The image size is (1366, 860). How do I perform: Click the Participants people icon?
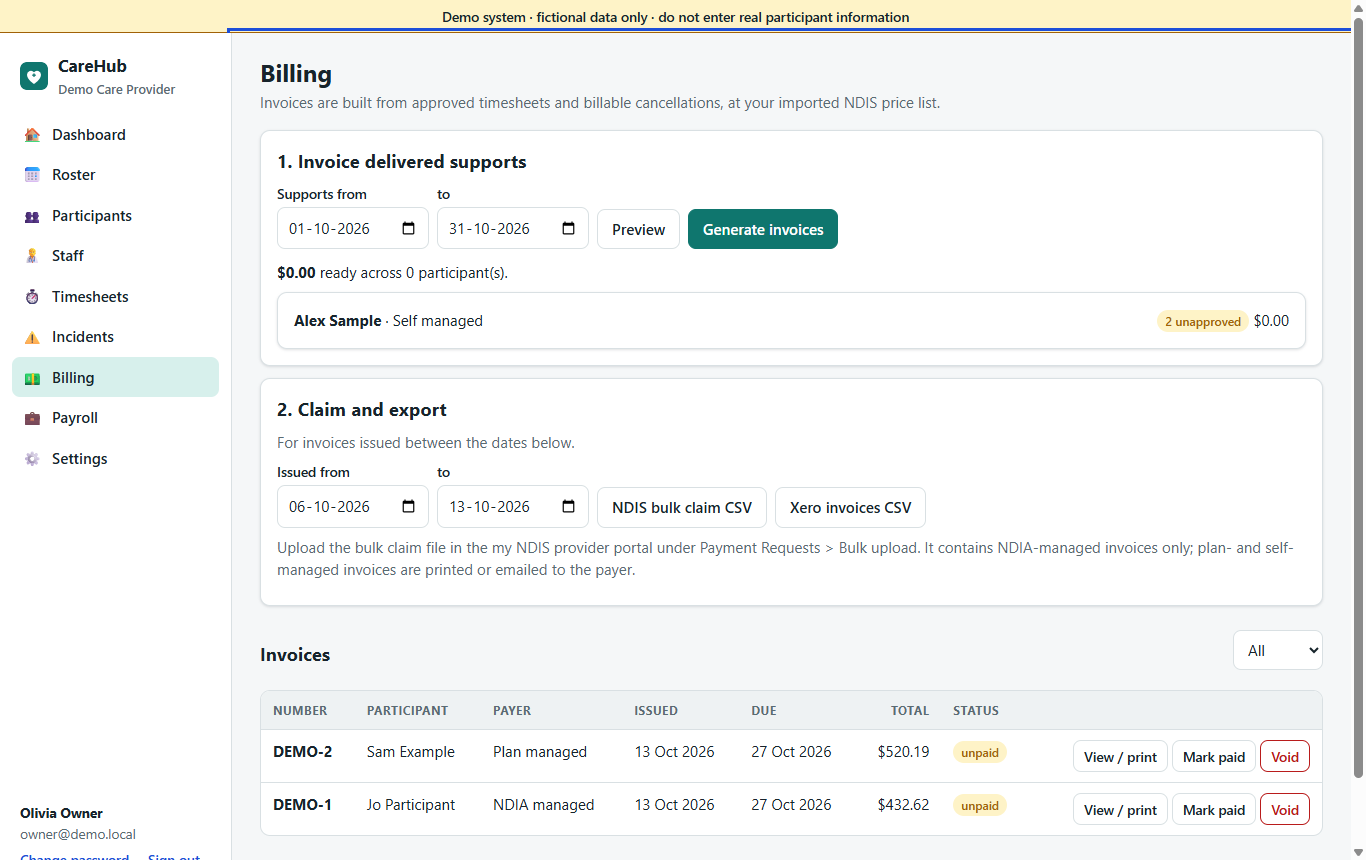[x=32, y=216]
